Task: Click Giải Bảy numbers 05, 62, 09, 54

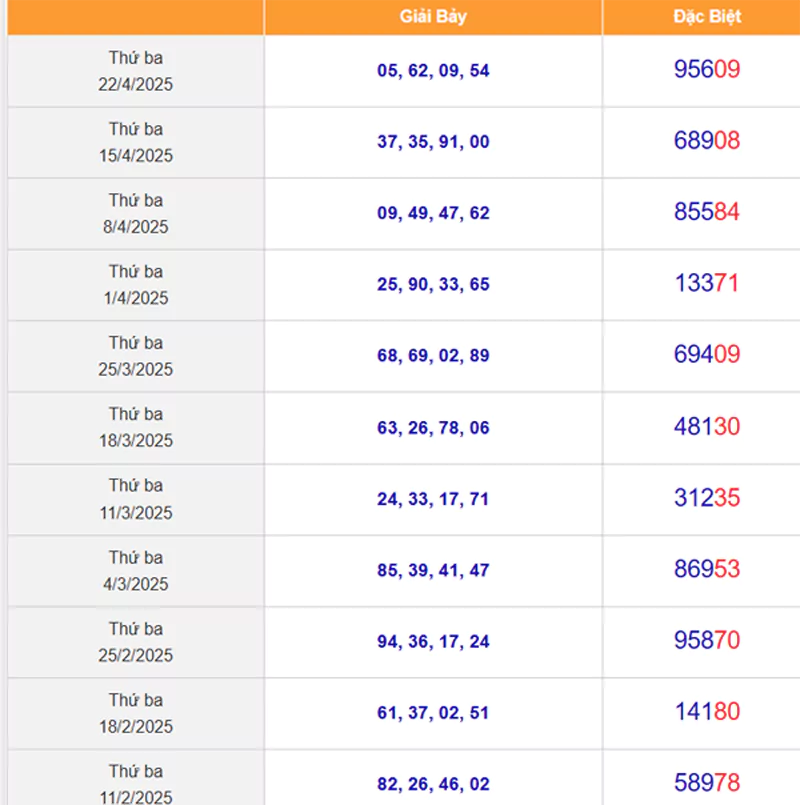Action: click(433, 71)
